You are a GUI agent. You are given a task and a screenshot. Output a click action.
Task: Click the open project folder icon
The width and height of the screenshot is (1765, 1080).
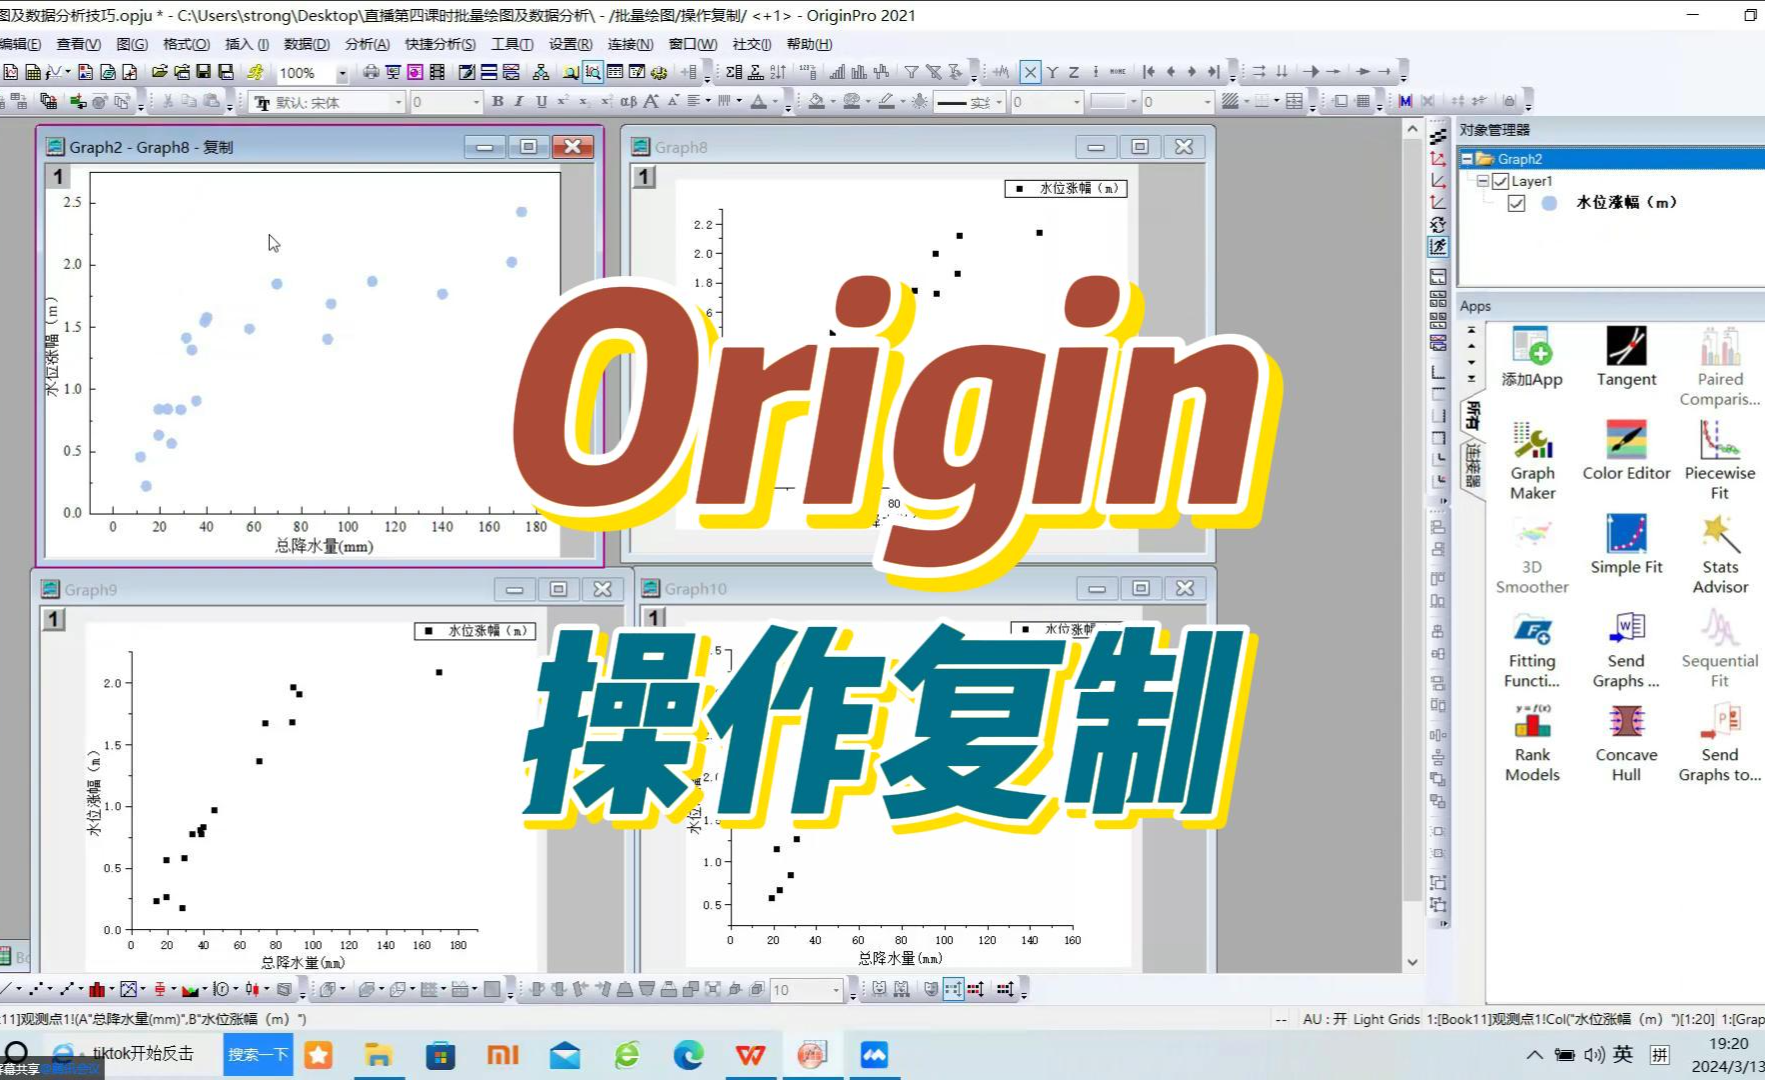[159, 72]
